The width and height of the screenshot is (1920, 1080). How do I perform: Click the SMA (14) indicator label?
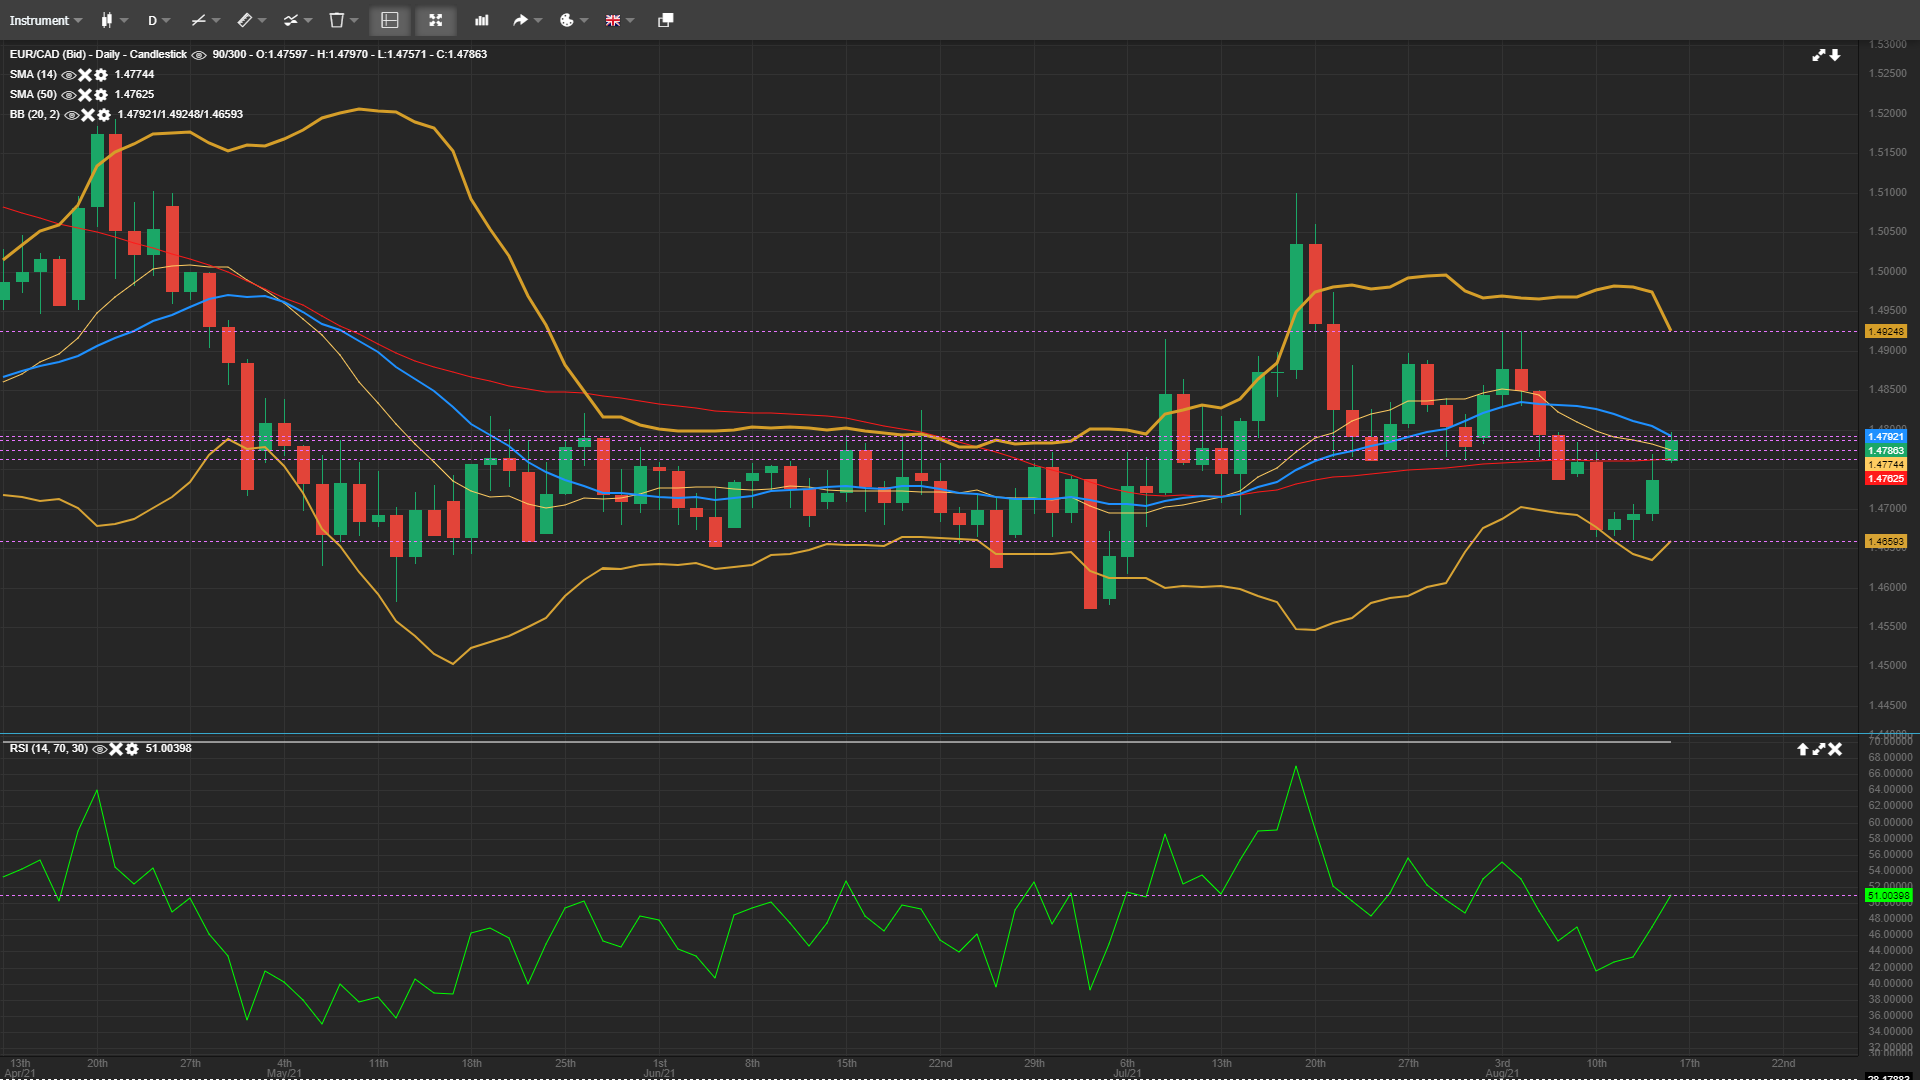pos(33,74)
